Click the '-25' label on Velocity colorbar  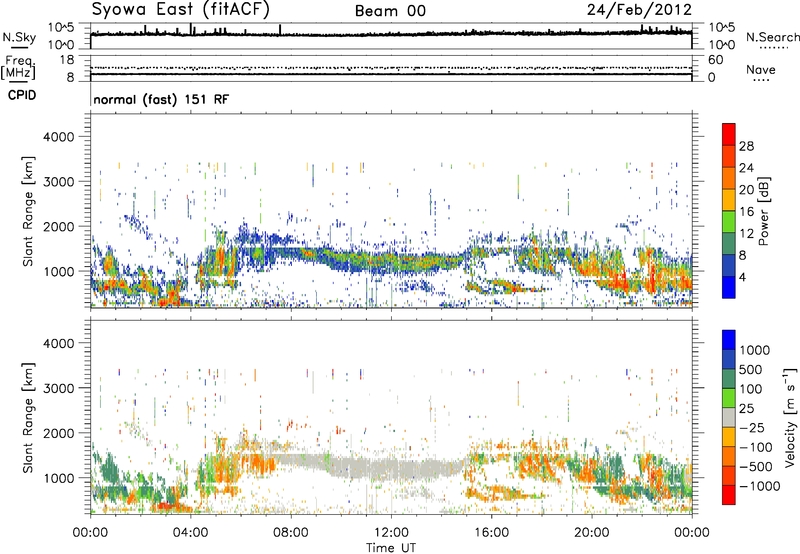[752, 428]
